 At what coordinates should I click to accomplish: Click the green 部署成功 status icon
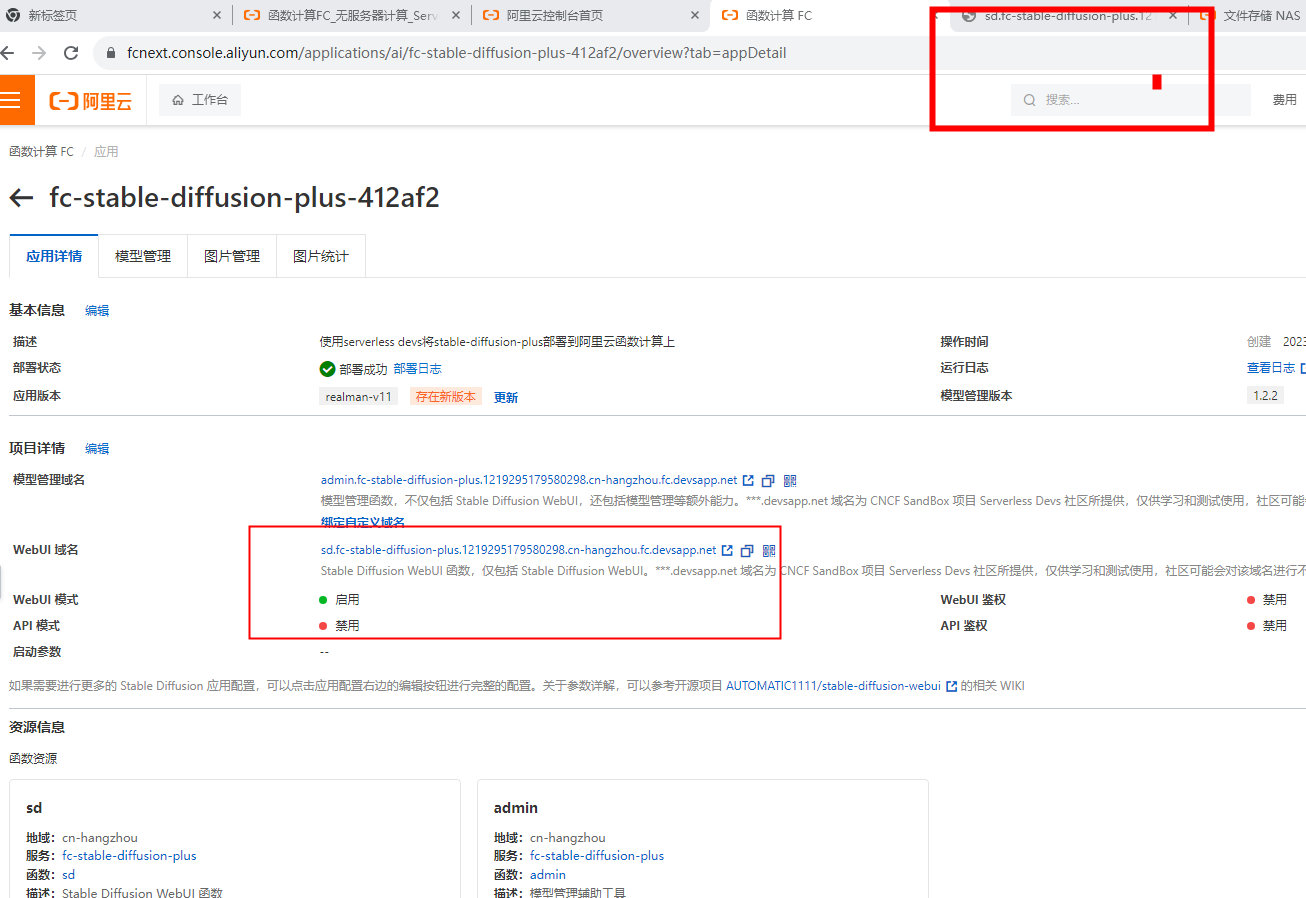pyautogui.click(x=327, y=369)
